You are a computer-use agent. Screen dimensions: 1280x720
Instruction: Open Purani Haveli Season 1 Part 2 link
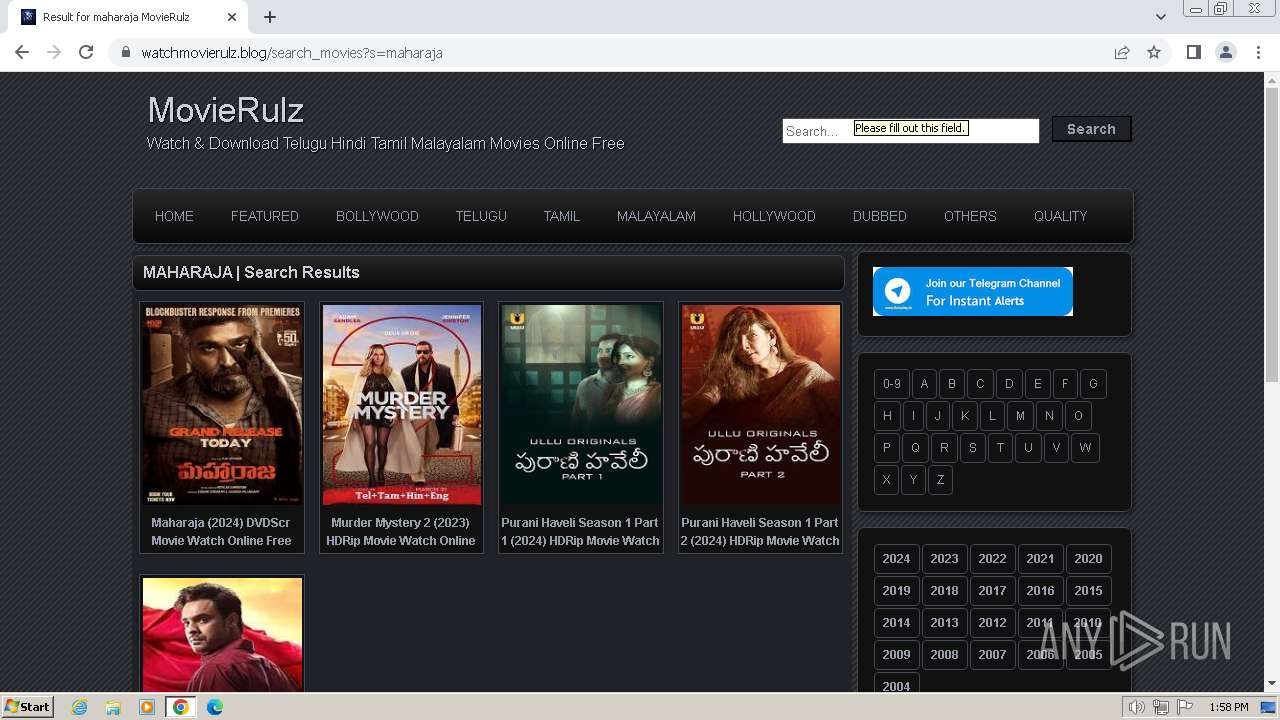[x=760, y=531]
